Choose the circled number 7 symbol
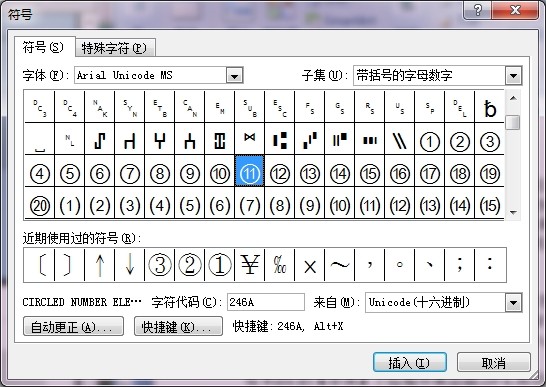 tap(130, 173)
